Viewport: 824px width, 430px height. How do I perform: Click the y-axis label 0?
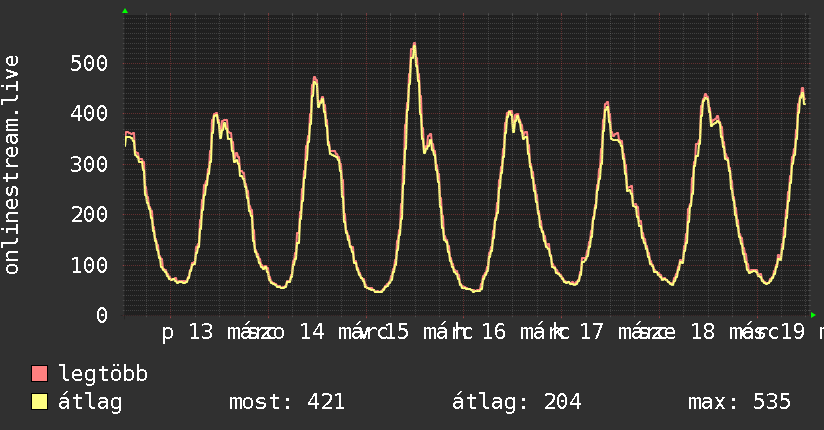coord(102,315)
